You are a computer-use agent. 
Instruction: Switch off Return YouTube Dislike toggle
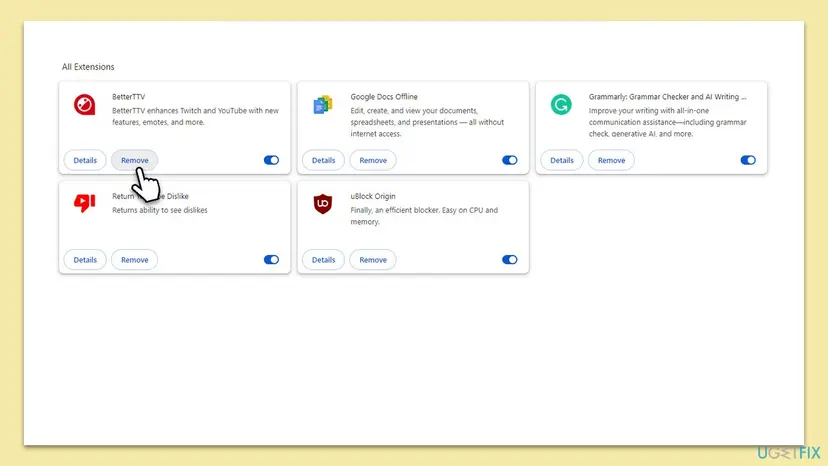coord(271,259)
